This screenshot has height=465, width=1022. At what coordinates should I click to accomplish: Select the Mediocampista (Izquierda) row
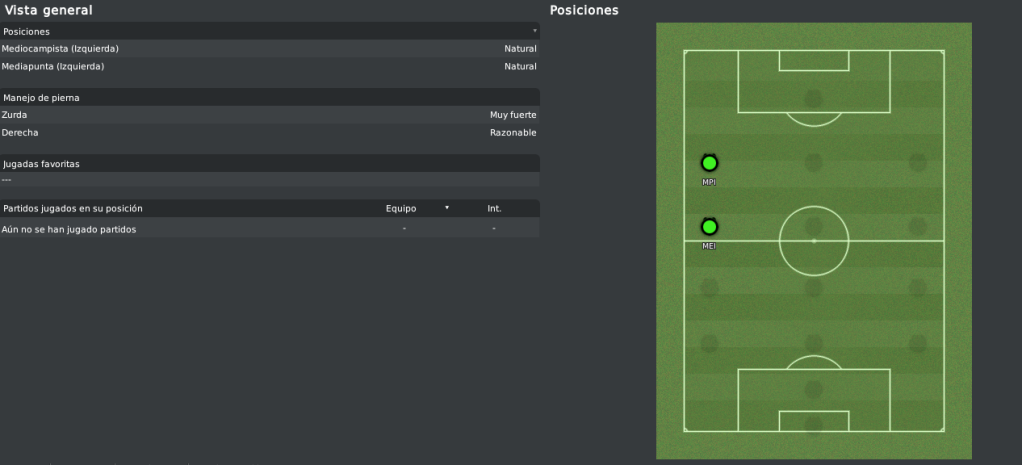point(270,49)
